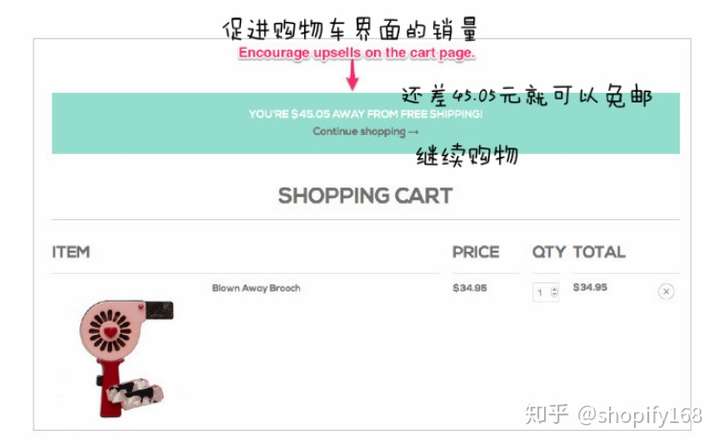720x447 pixels.
Task: Click the $34.95 total amount
Action: click(x=590, y=287)
